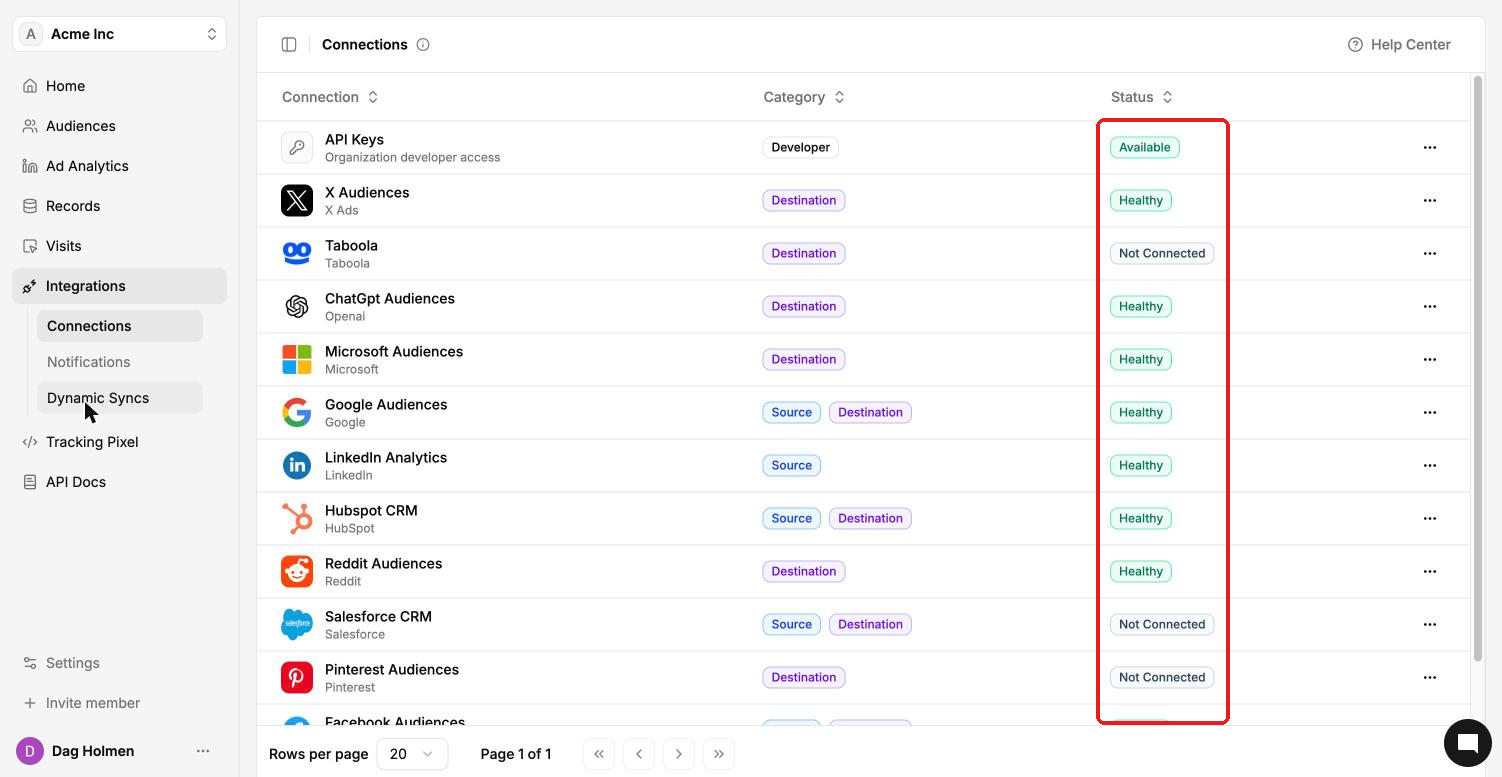
Task: Jump to the last page arrow
Action: pos(719,754)
